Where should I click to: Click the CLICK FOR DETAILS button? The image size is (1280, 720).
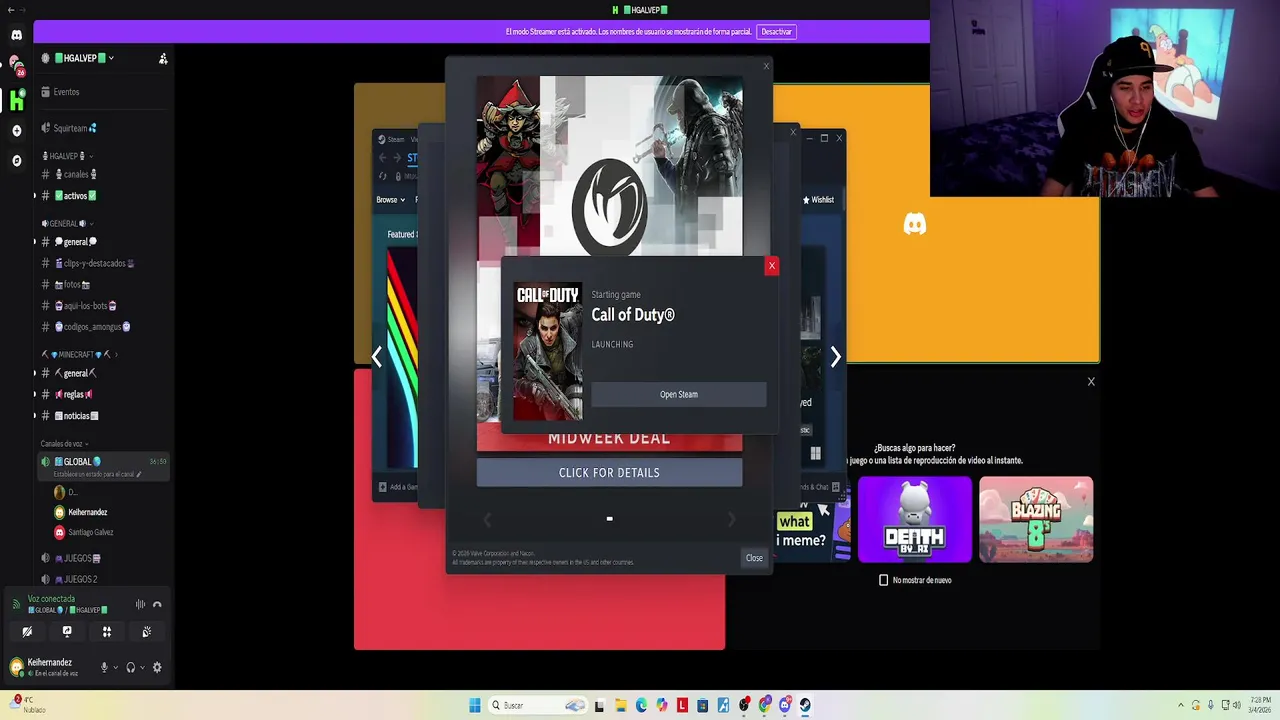[609, 473]
